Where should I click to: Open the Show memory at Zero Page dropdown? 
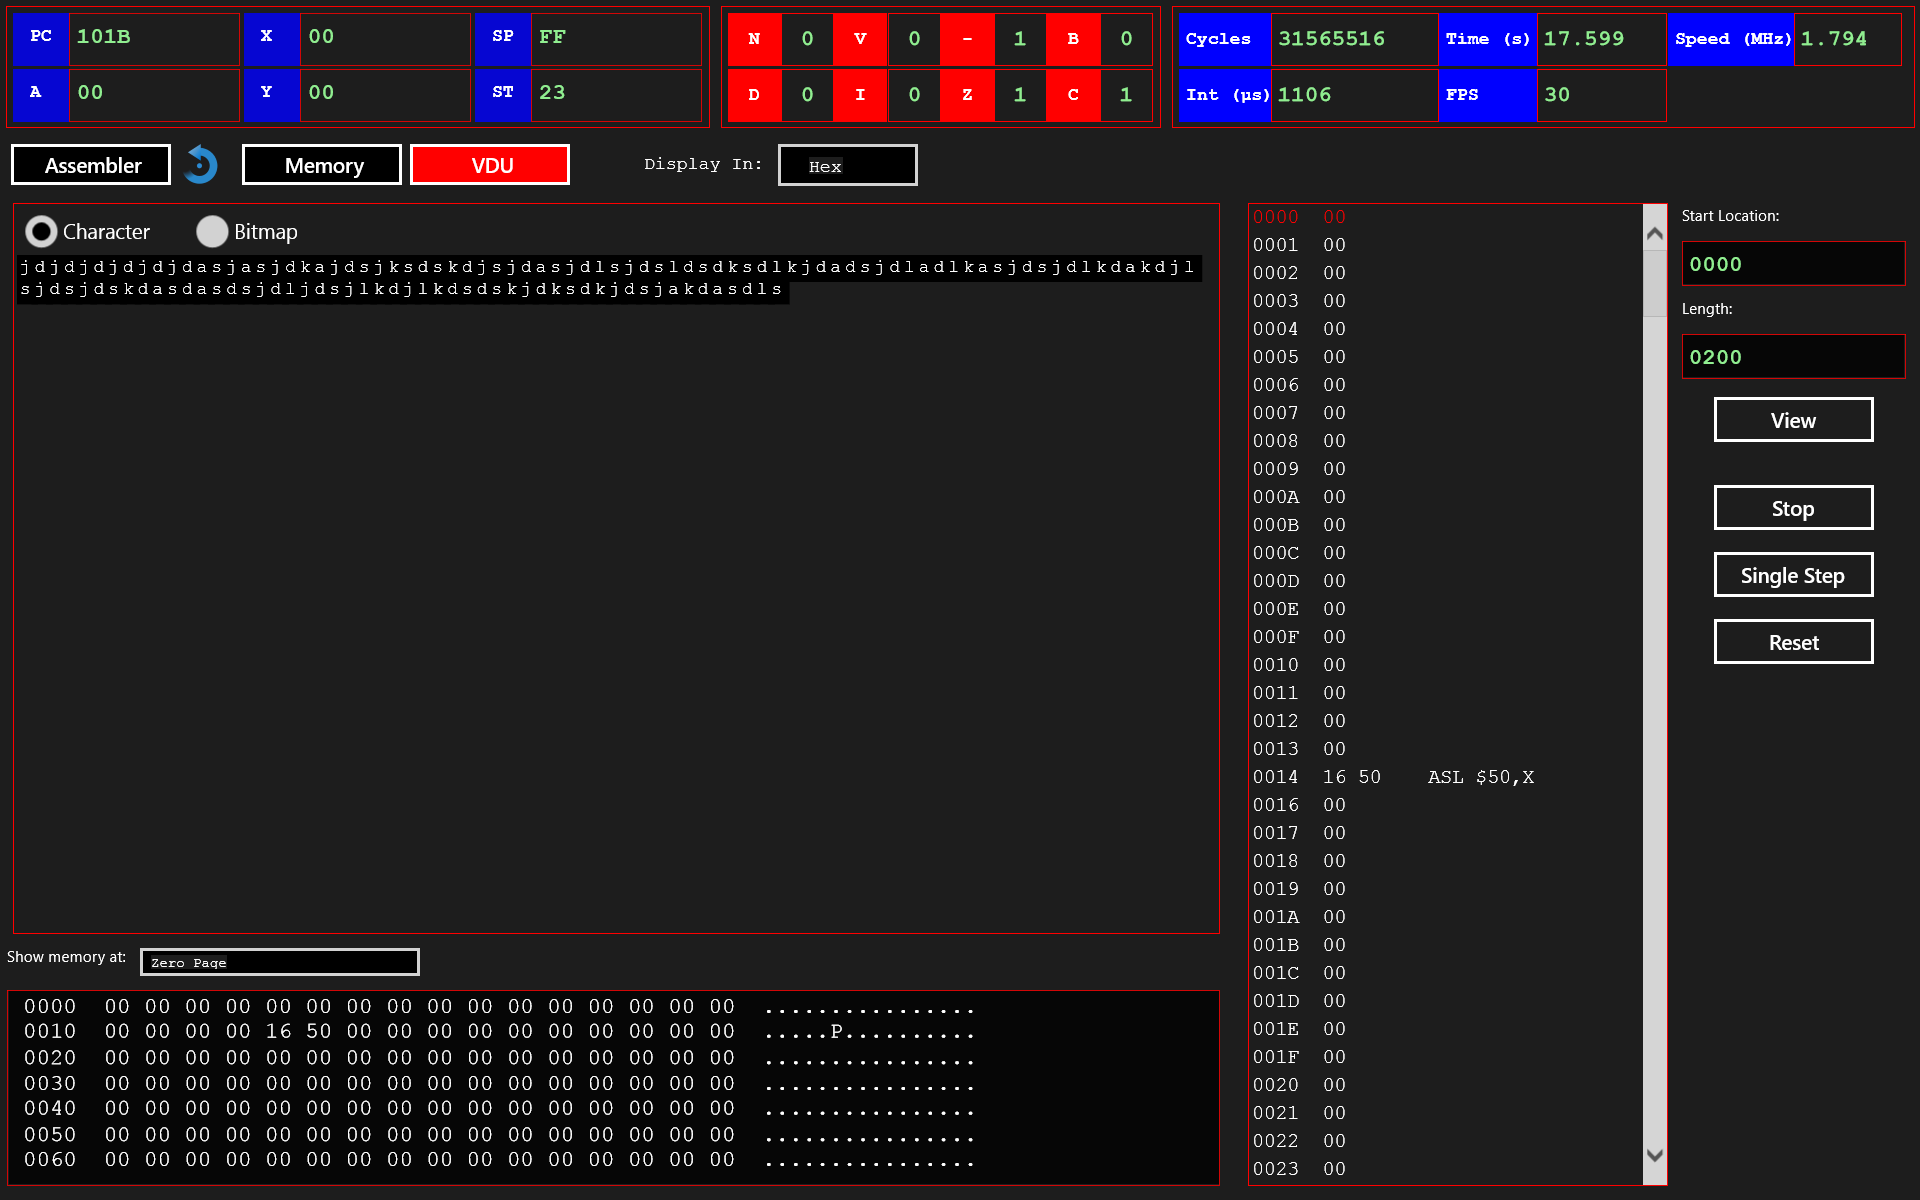coord(279,962)
